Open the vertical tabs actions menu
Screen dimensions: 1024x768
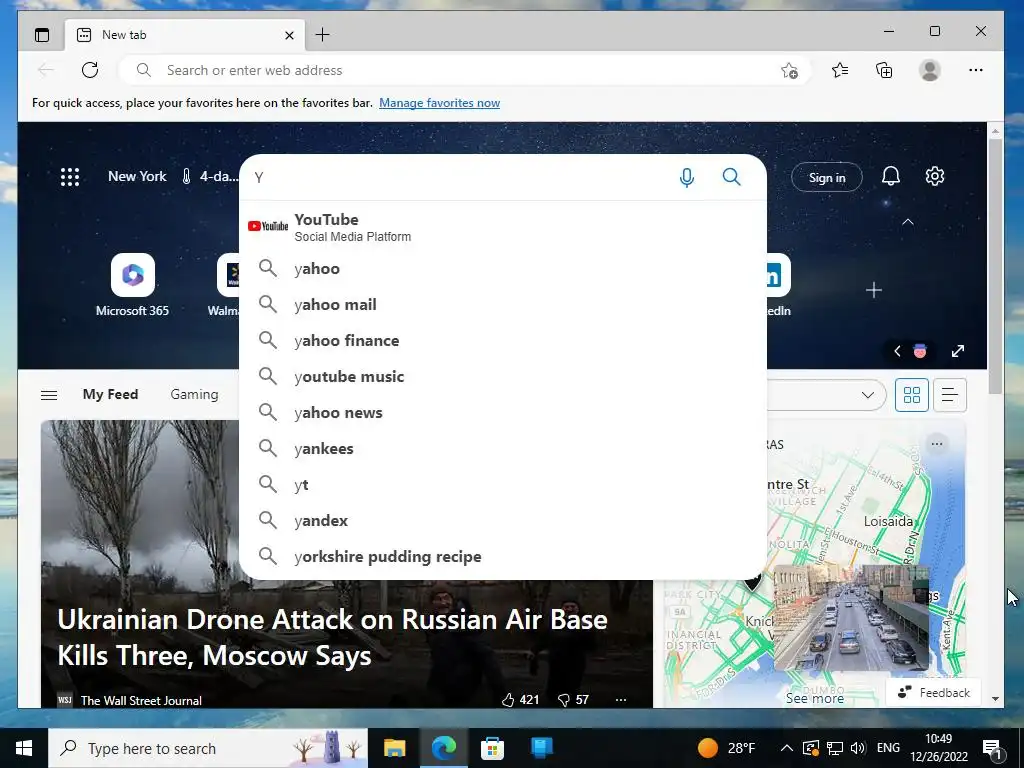click(42, 35)
